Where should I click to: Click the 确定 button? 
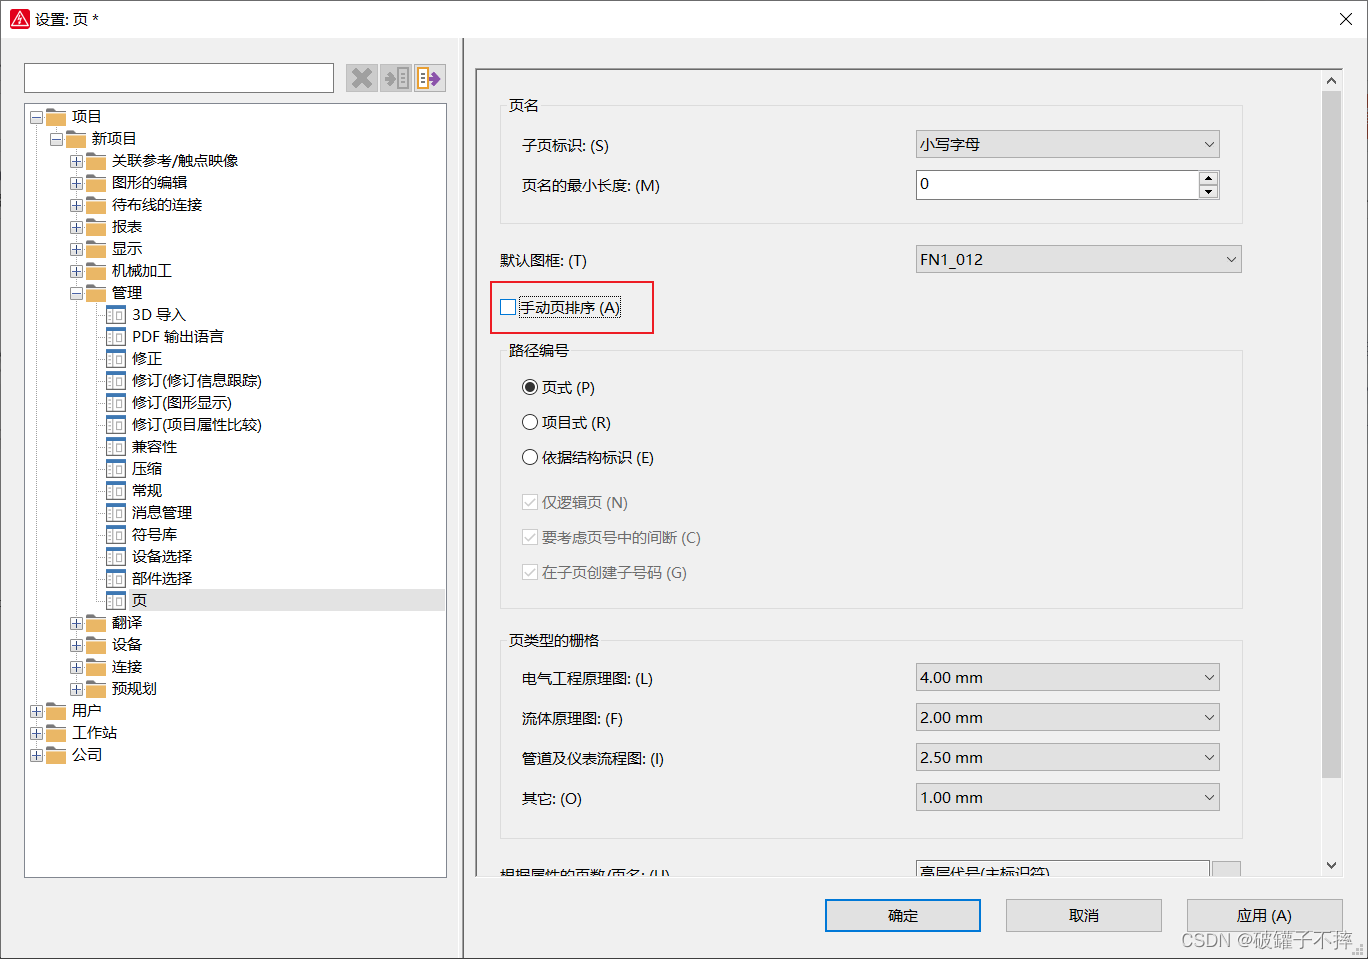point(903,915)
